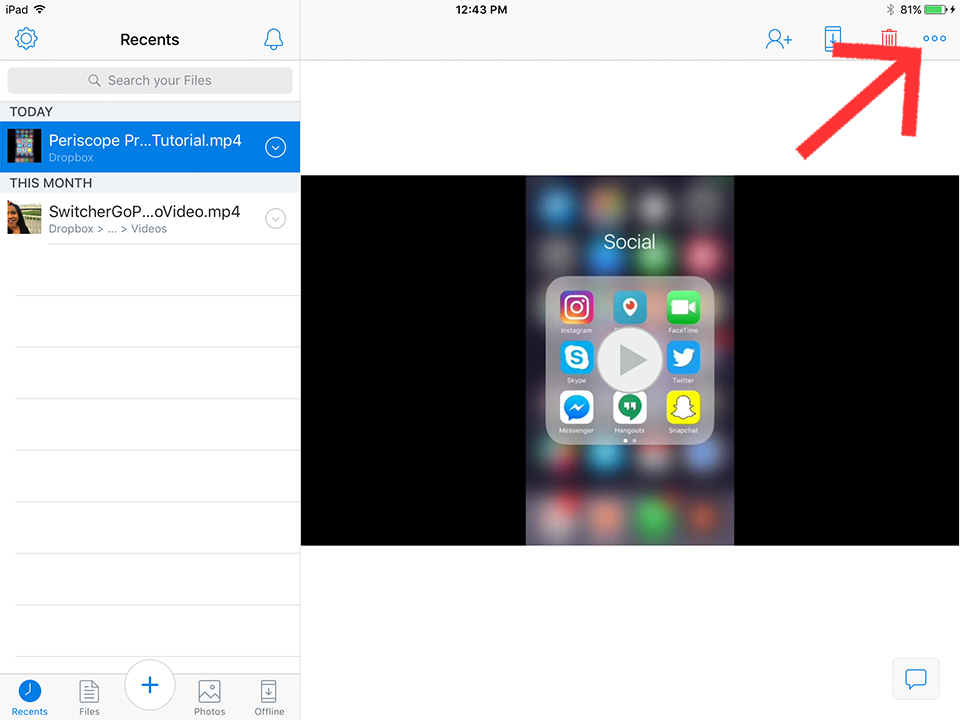Open the Offline tab
This screenshot has height=720, width=960.
coord(269,697)
